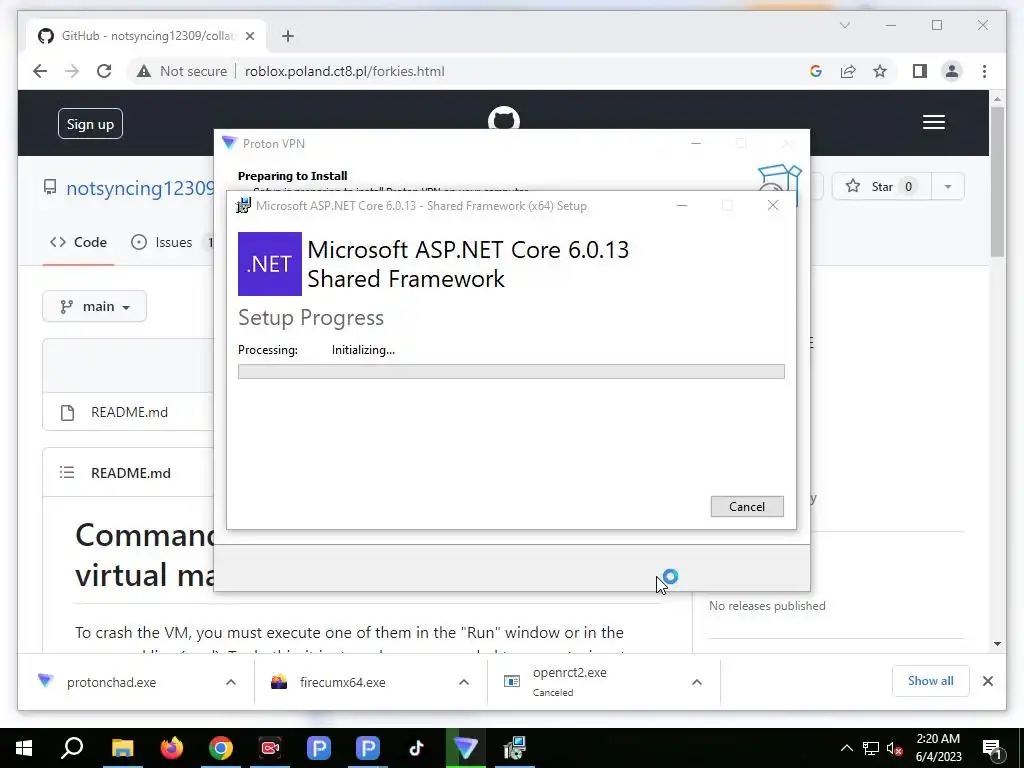Launch Firefox from the taskbar
1024x768 pixels.
point(172,748)
